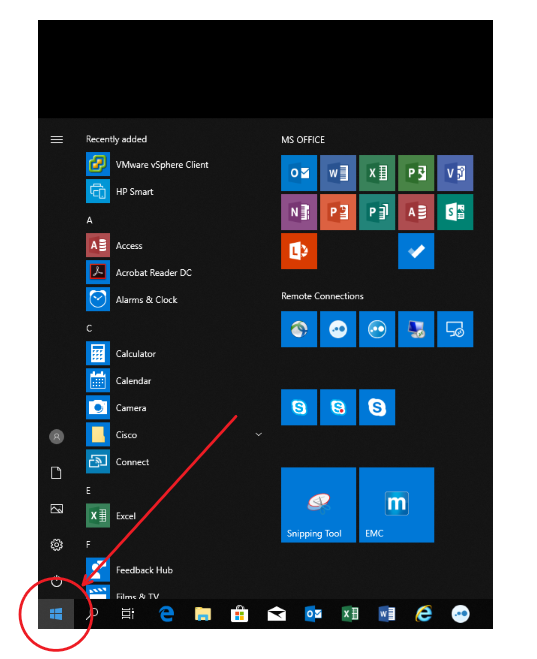The width and height of the screenshot is (537, 659).
Task: Open Task View on the taskbar
Action: pyautogui.click(x=128, y=614)
